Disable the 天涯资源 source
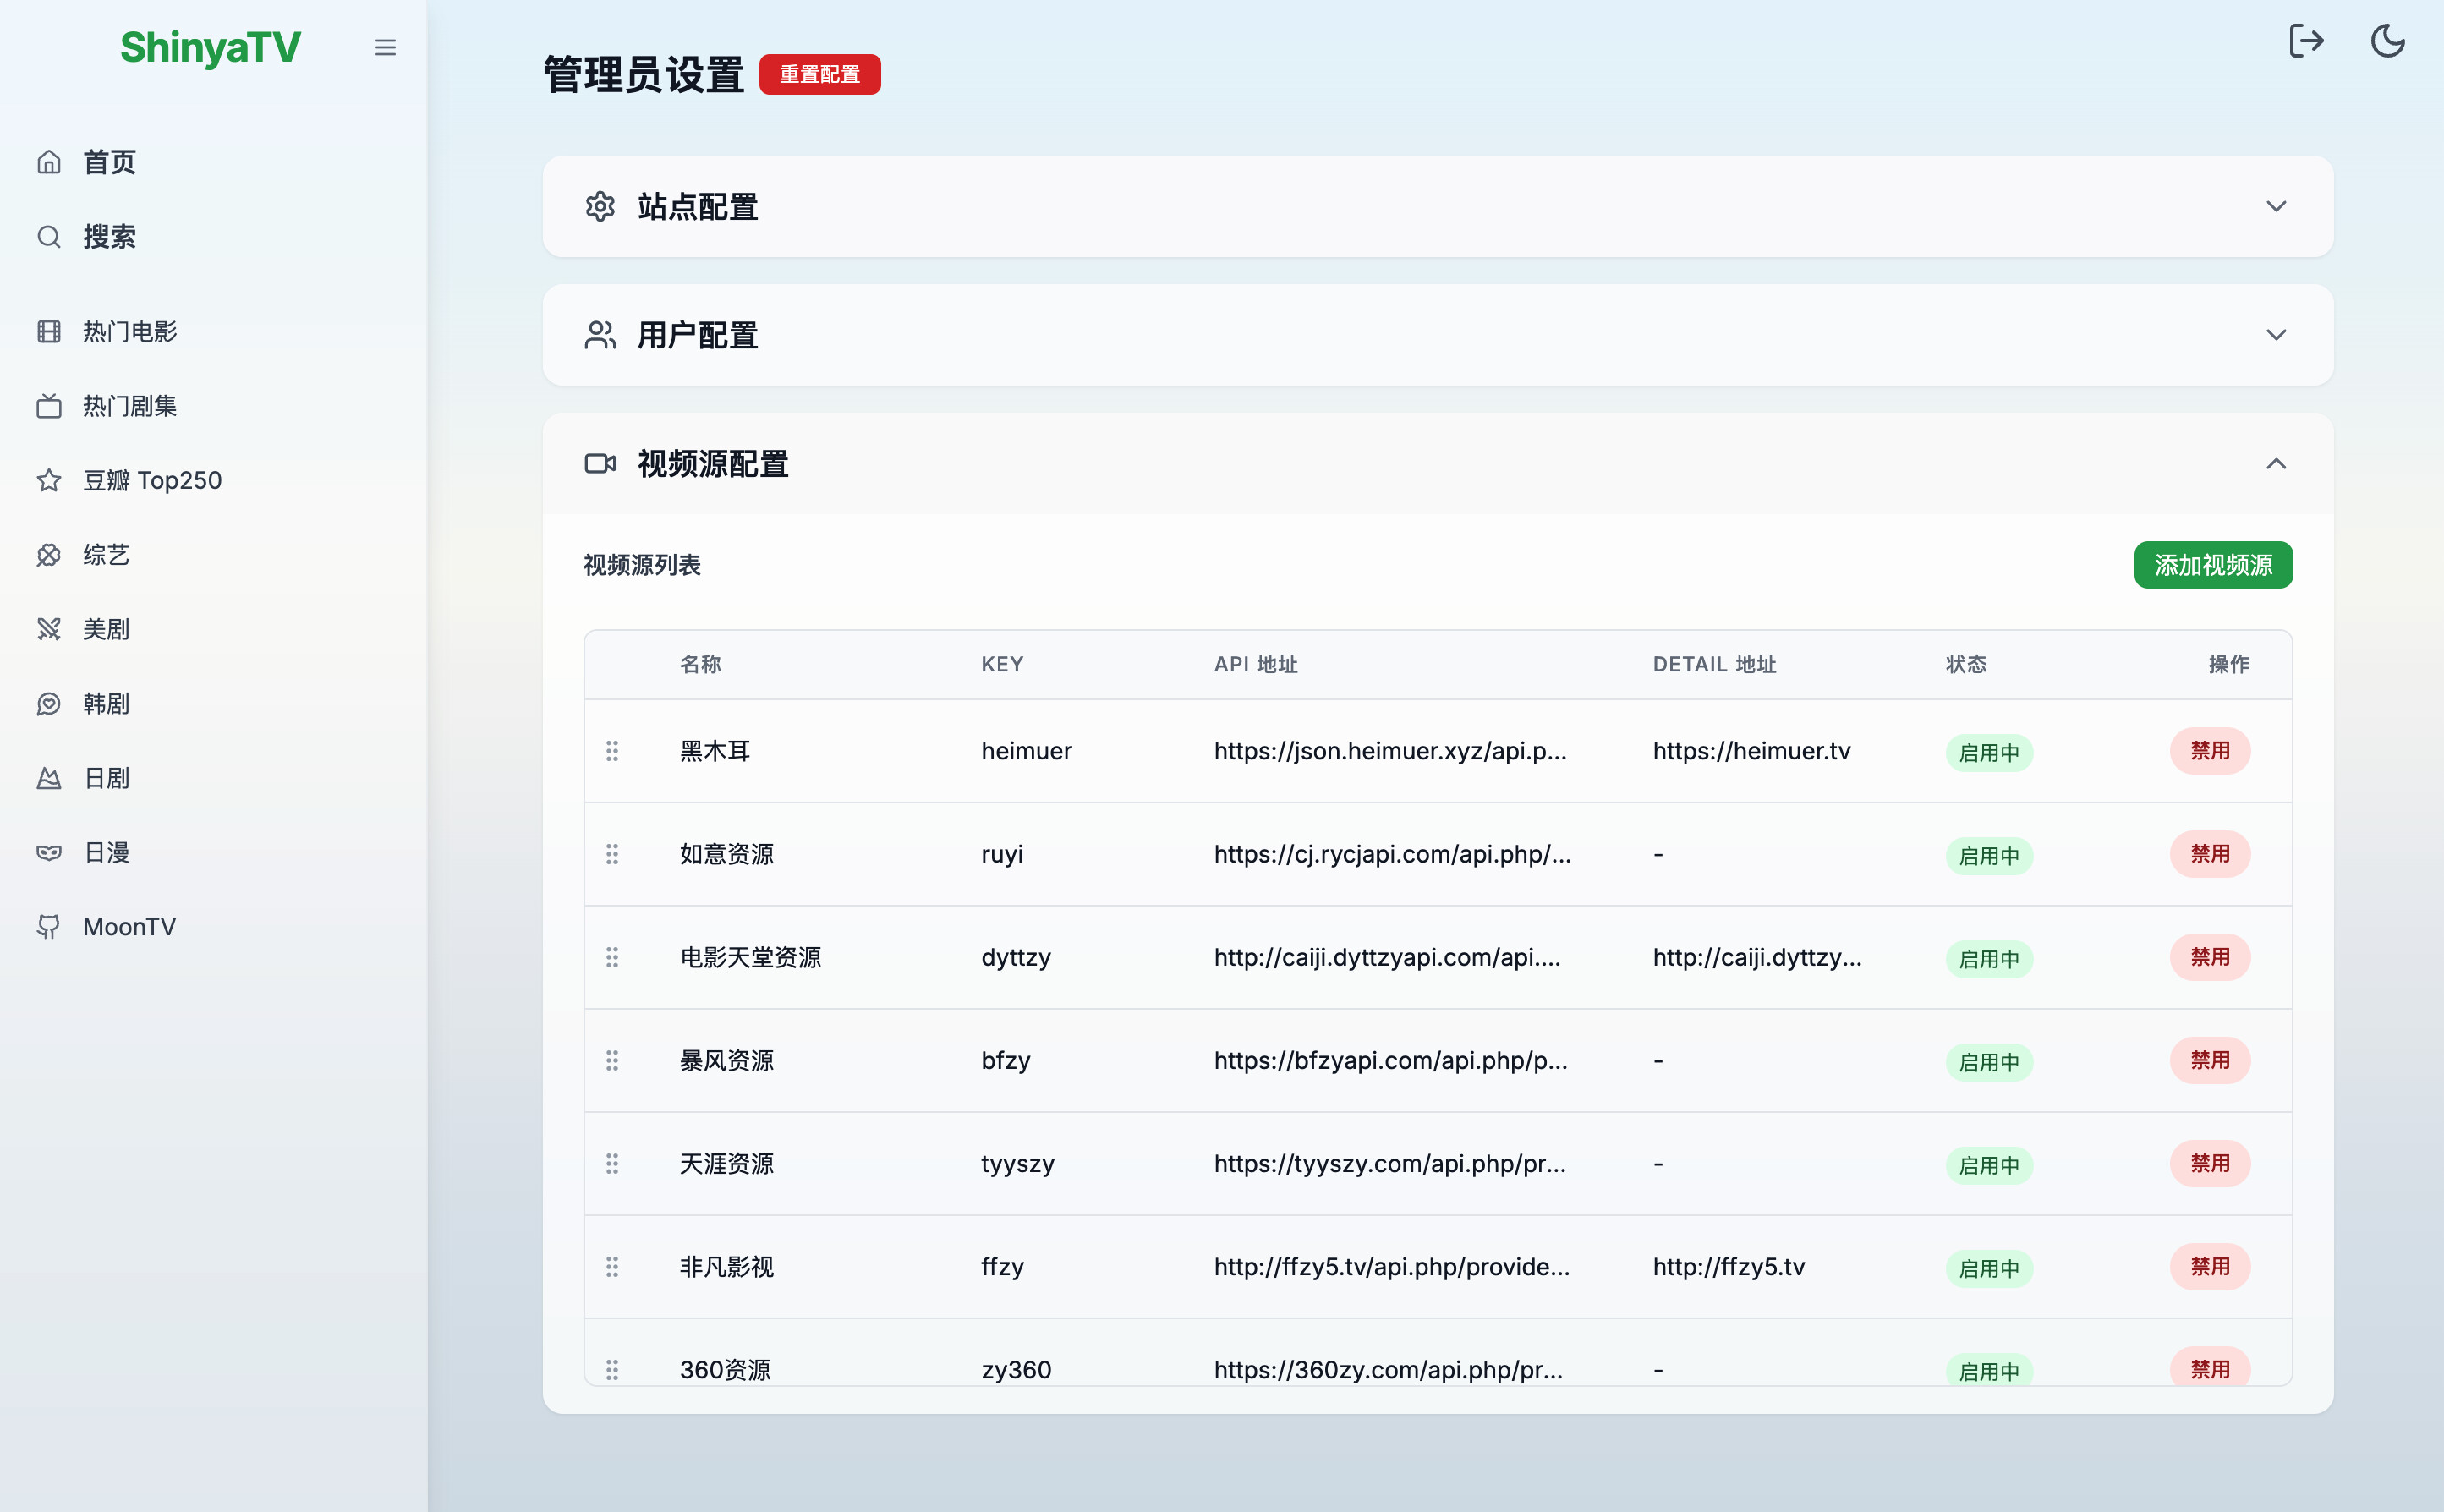The height and width of the screenshot is (1512, 2444). [2210, 1164]
